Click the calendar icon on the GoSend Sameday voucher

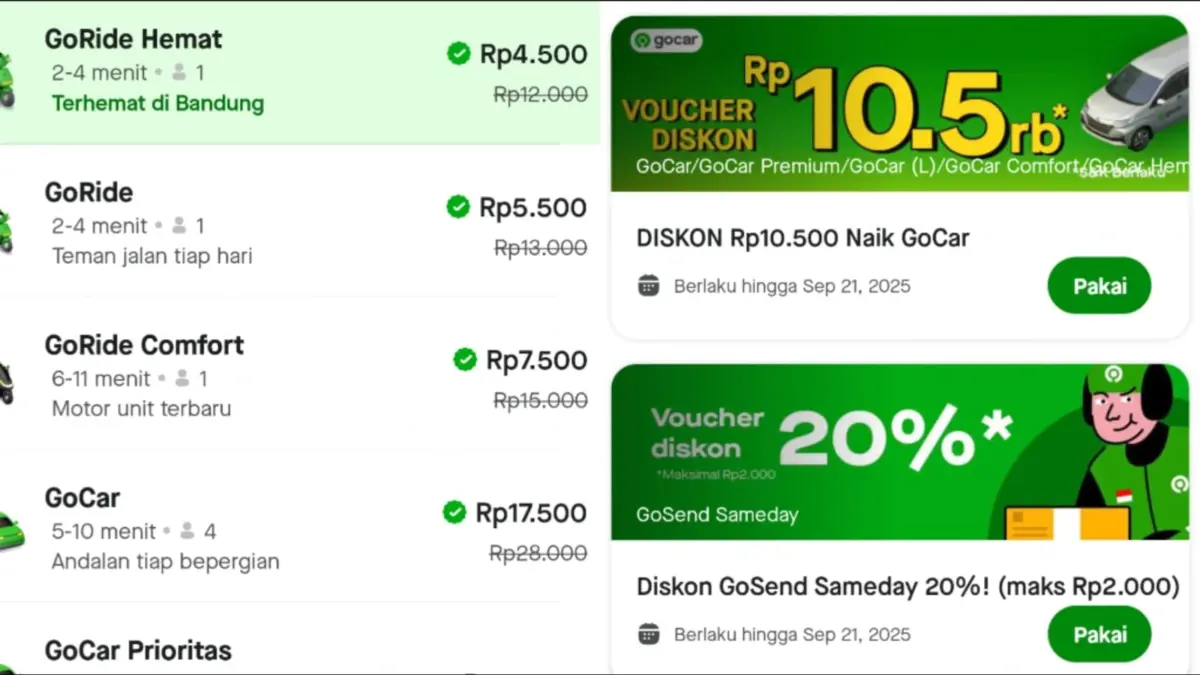[x=650, y=634]
